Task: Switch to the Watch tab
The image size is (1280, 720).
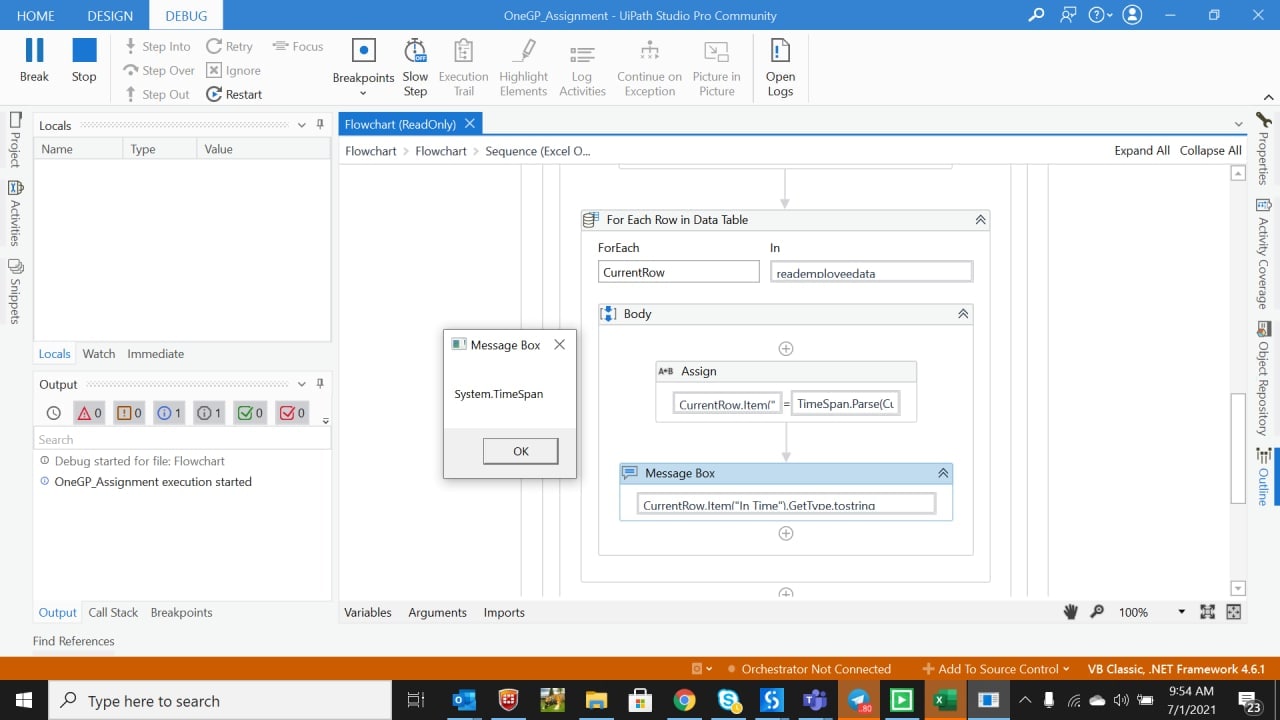Action: point(99,354)
